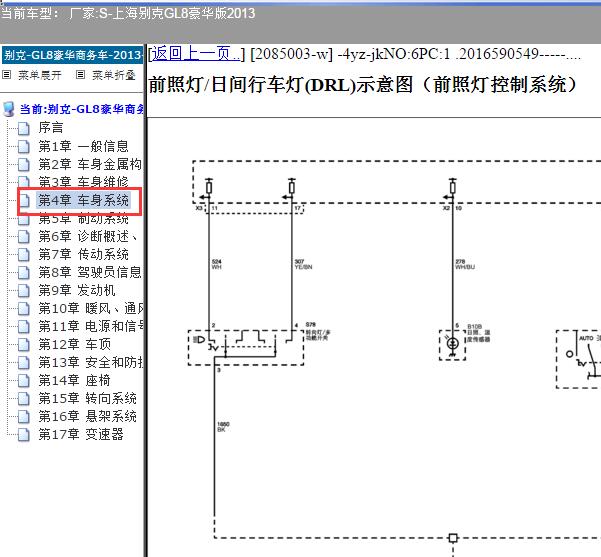Select 第4章 车身系统 chapter
This screenshot has width=601, height=557.
84,200
